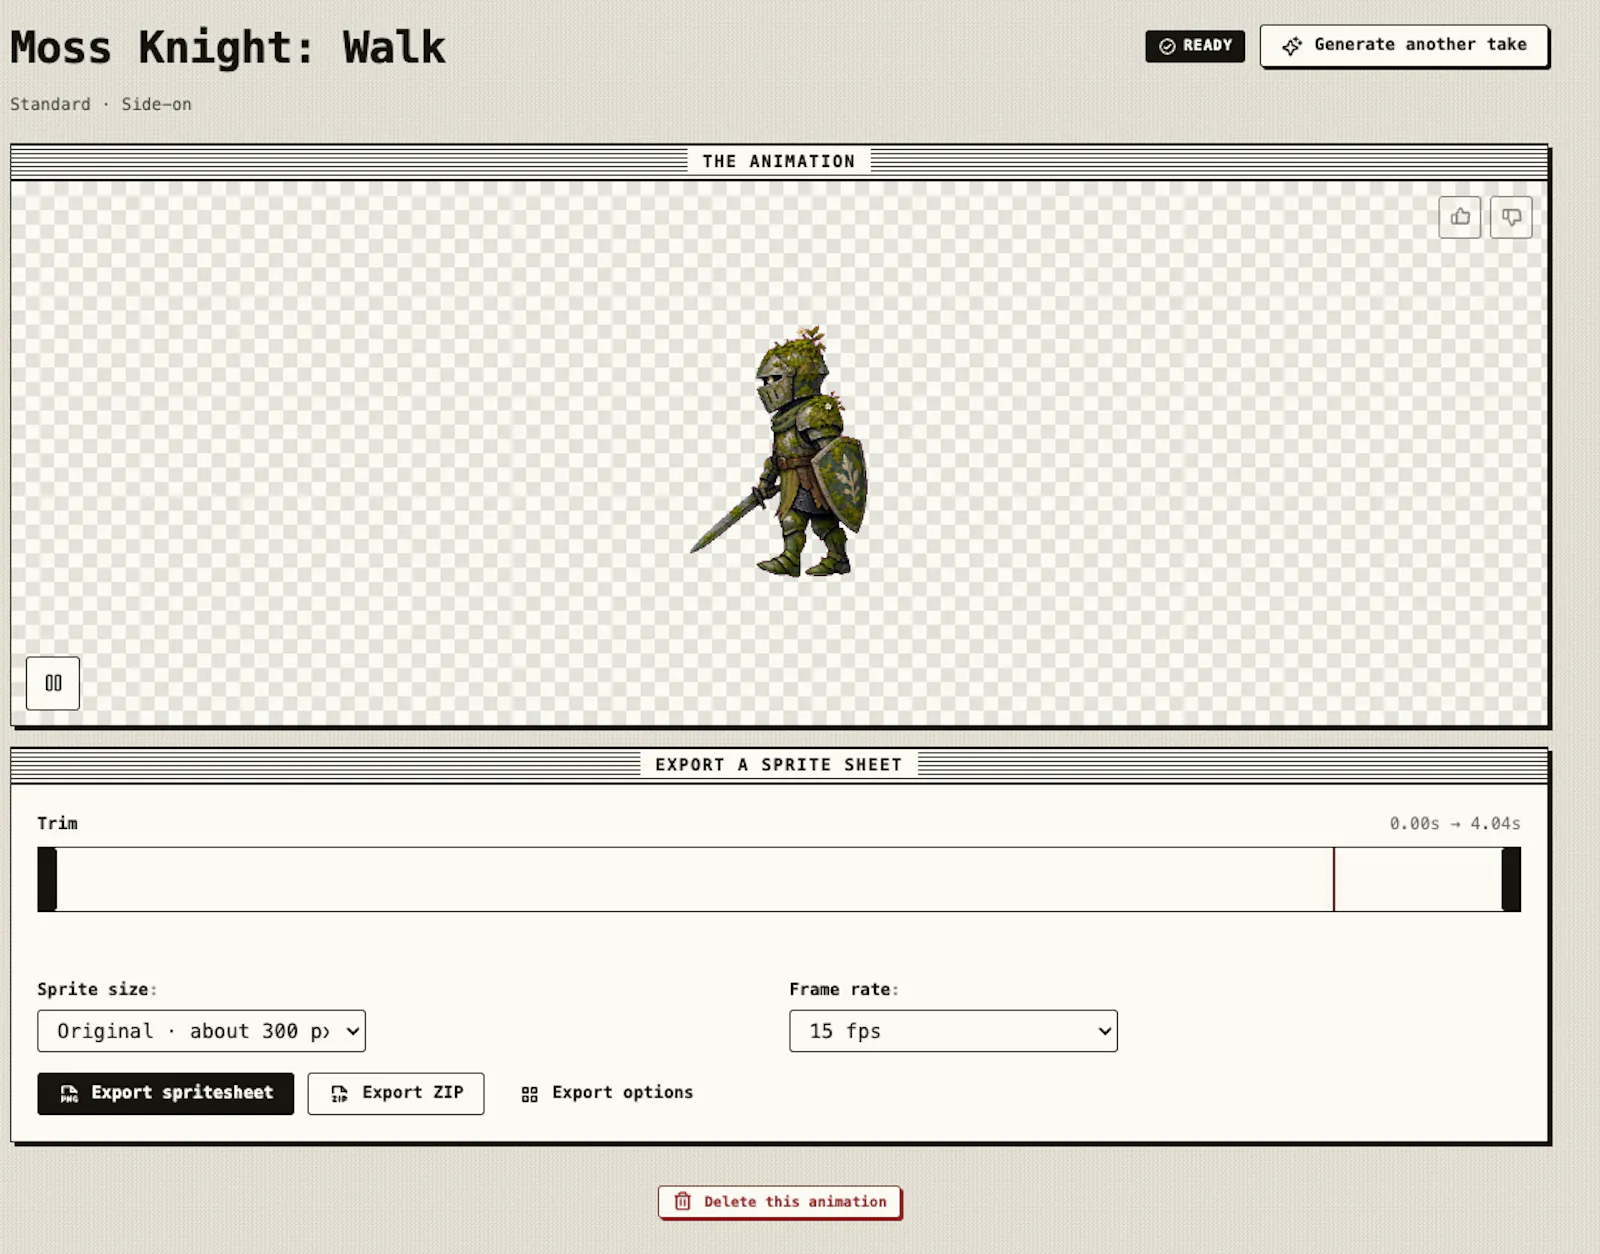This screenshot has width=1600, height=1254.
Task: Click the Frame rate label
Action: click(844, 989)
